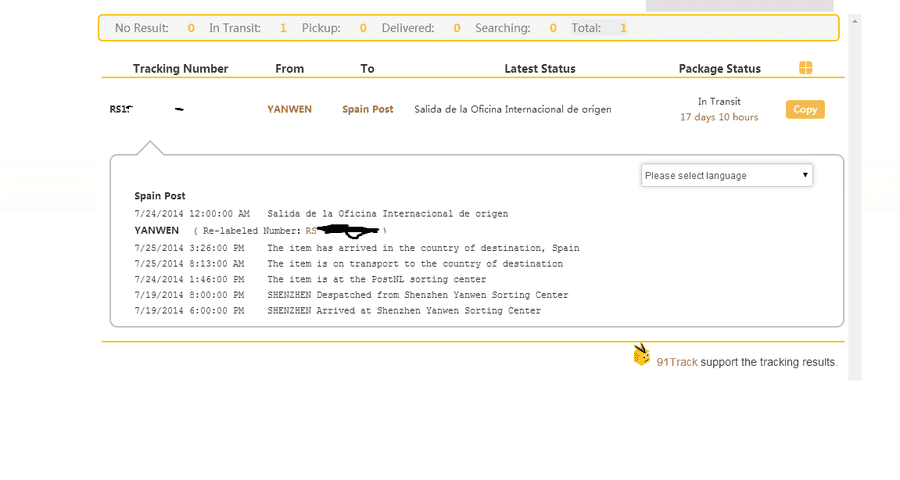Open the 'Please select language' dropdown
Viewport: 900px width, 480px height.
[727, 176]
